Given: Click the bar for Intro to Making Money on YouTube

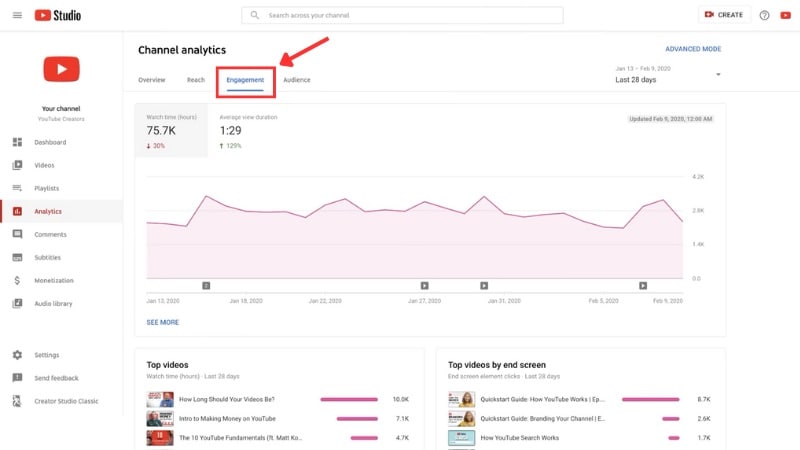Looking at the screenshot, I should [357, 418].
